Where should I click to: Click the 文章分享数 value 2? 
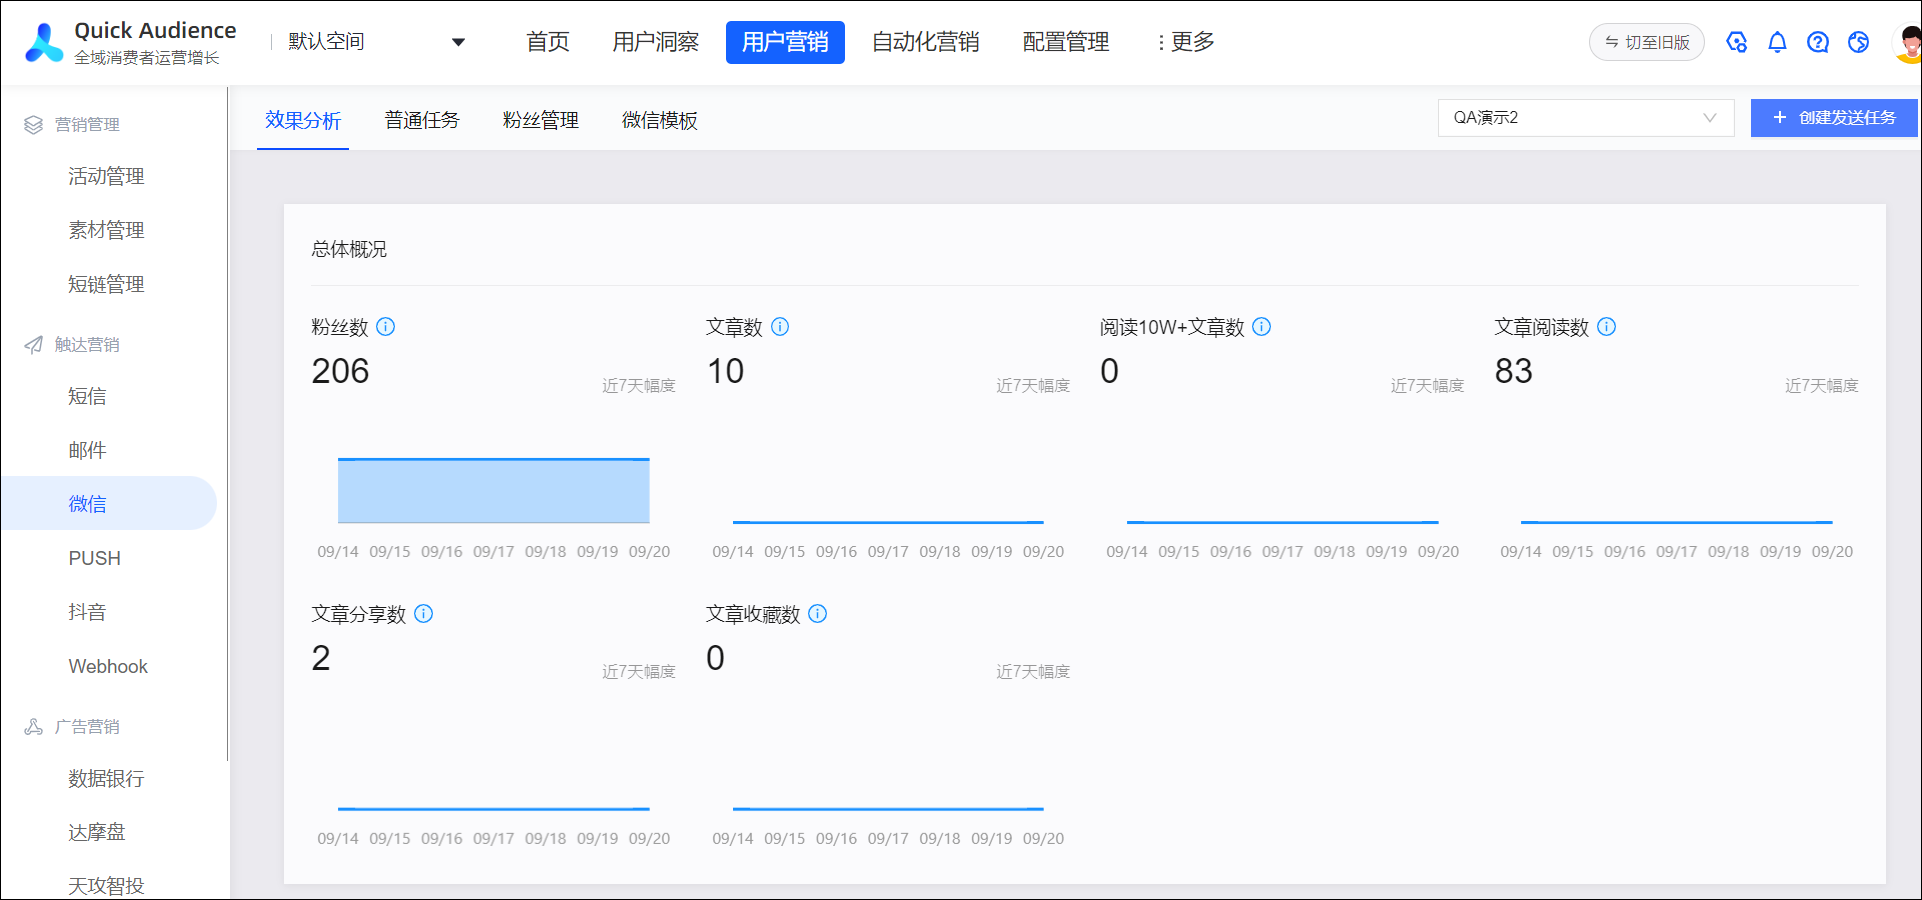point(320,658)
